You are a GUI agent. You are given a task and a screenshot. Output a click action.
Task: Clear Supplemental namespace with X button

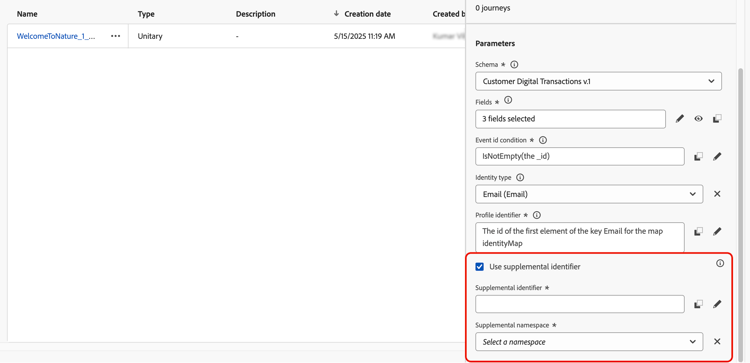click(x=717, y=342)
